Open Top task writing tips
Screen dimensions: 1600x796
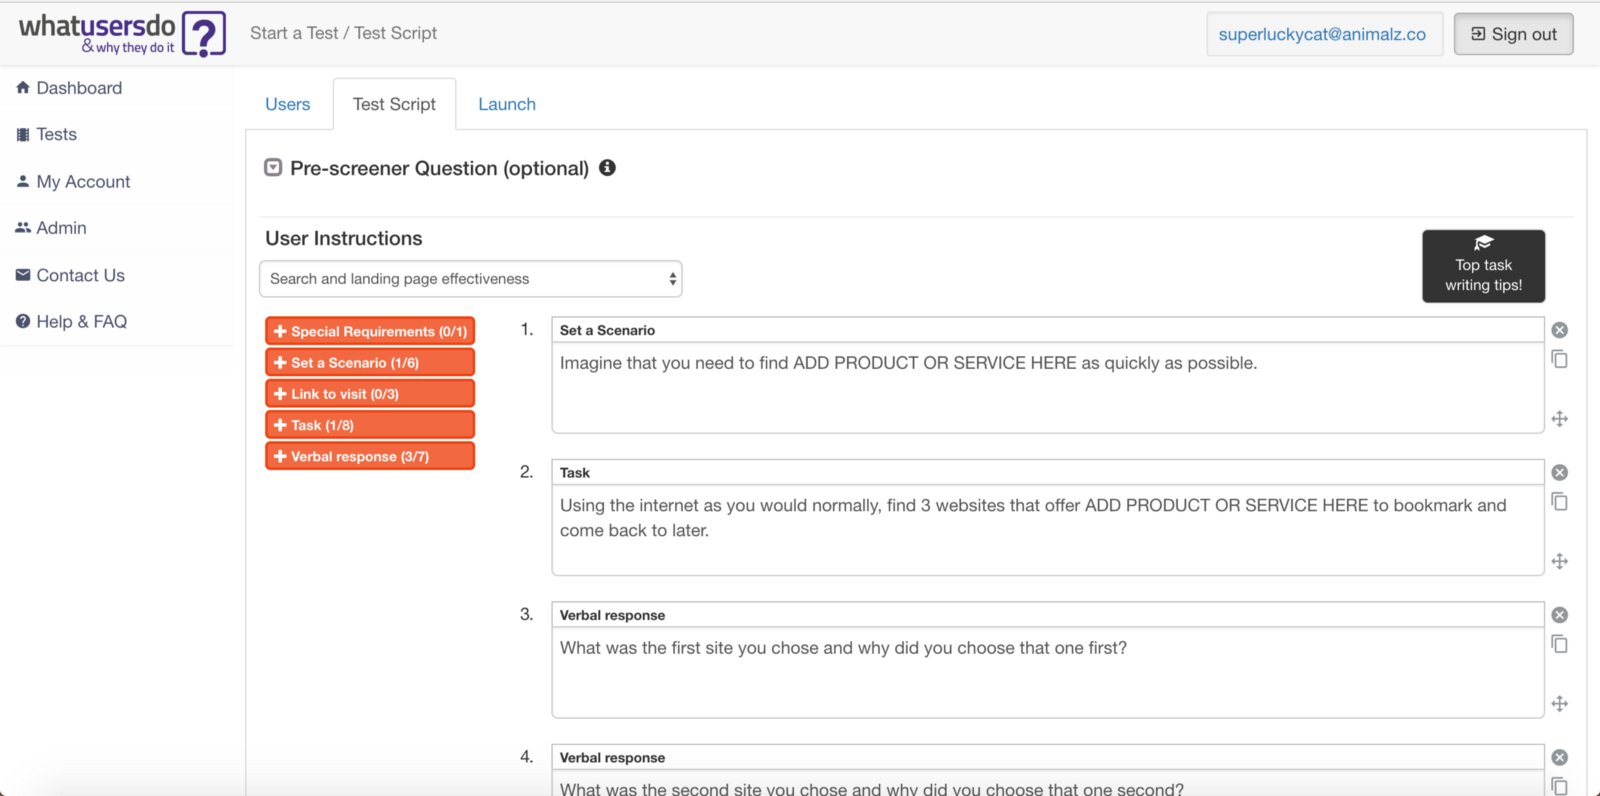pos(1483,266)
